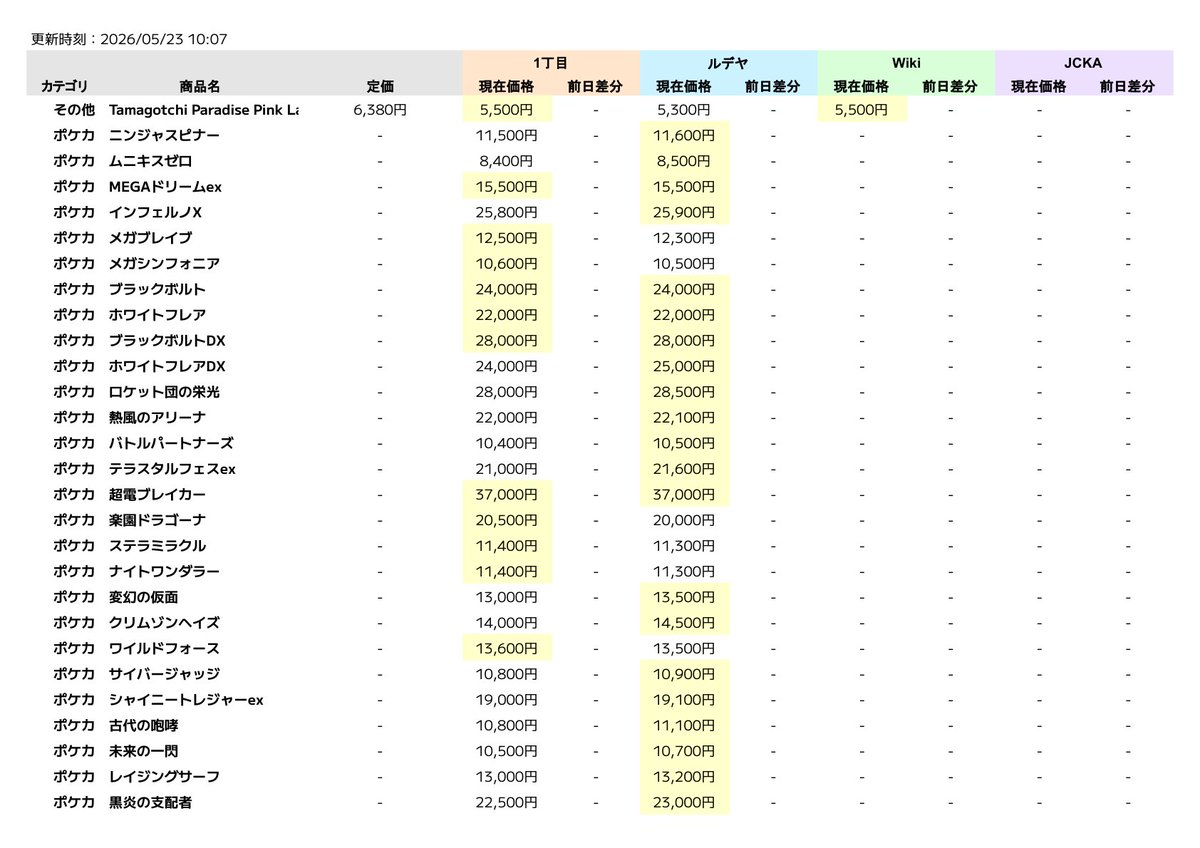Select the インフェルノX product name
This screenshot has width=1200, height=848.
point(155,212)
